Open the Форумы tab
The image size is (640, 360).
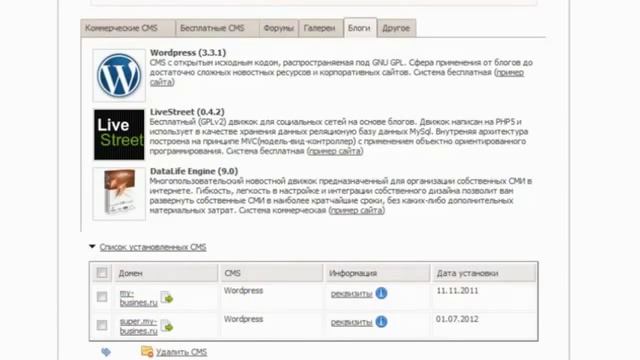point(278,28)
